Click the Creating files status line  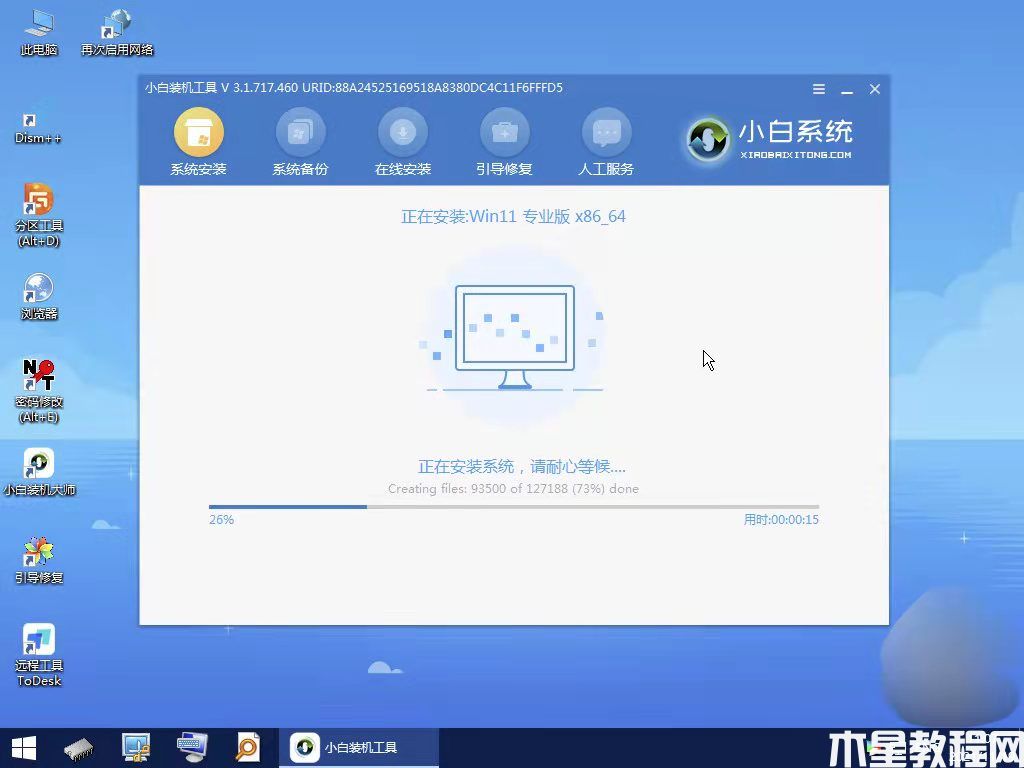click(513, 488)
